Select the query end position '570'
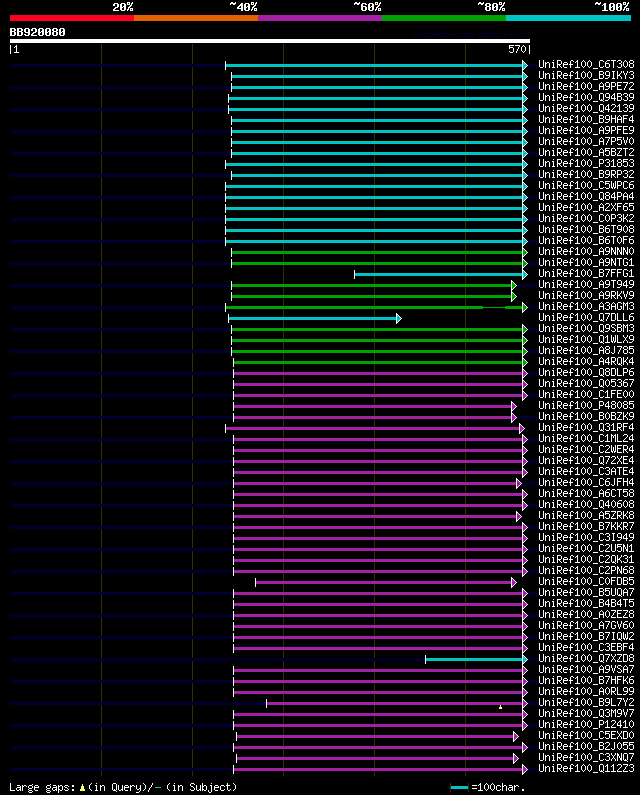Image resolution: width=640 pixels, height=795 pixels. pos(517,49)
